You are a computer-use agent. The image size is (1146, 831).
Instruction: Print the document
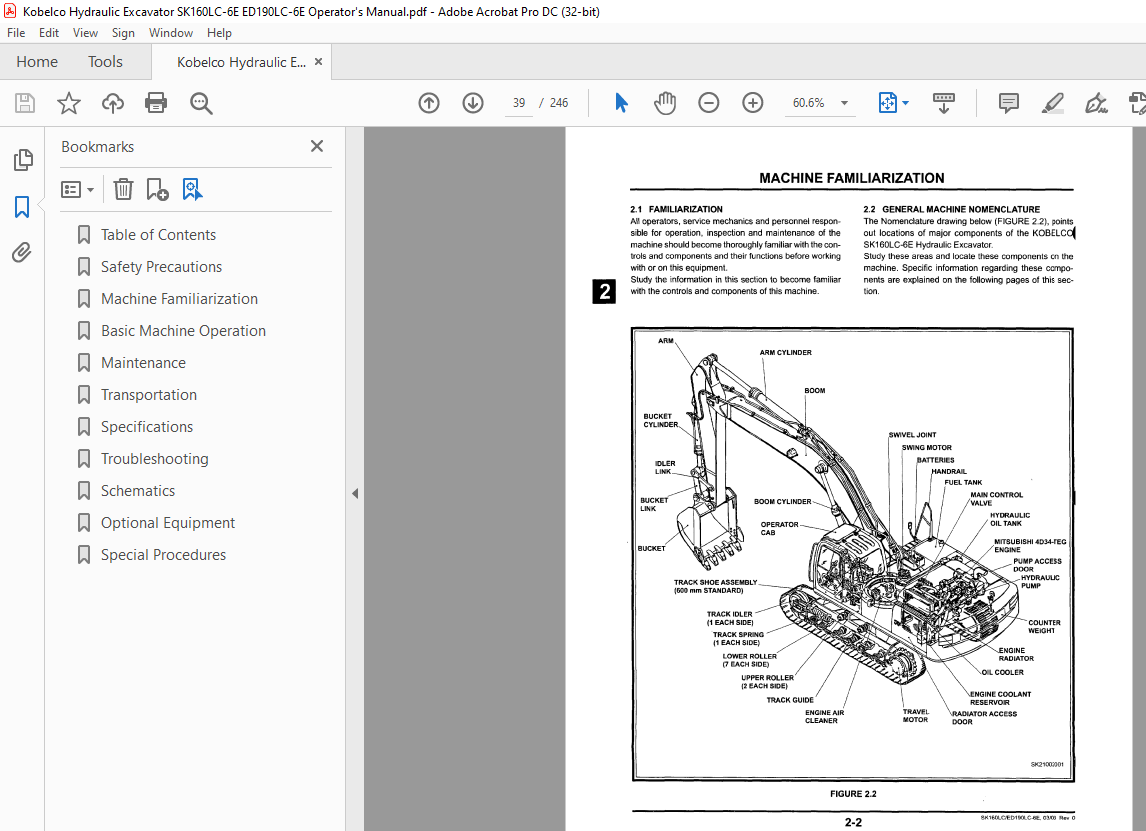coord(156,103)
